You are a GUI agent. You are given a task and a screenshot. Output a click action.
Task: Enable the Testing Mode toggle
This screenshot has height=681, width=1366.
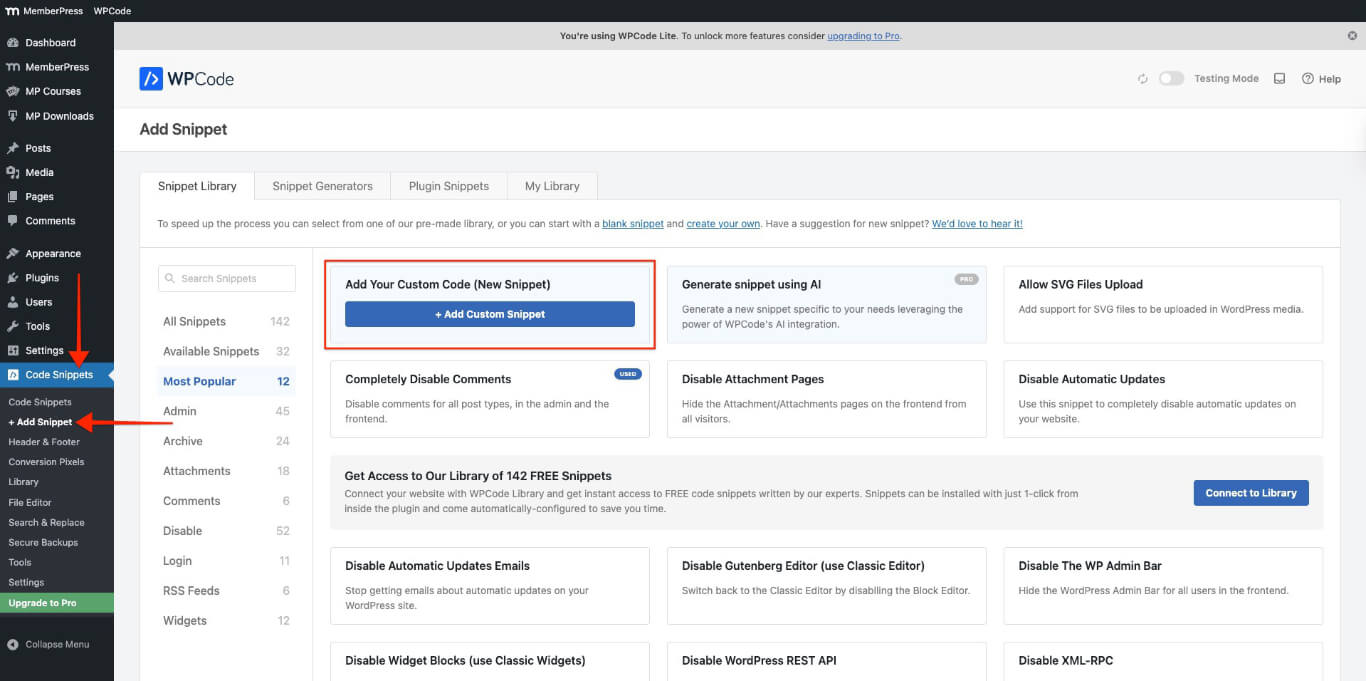coord(1170,78)
